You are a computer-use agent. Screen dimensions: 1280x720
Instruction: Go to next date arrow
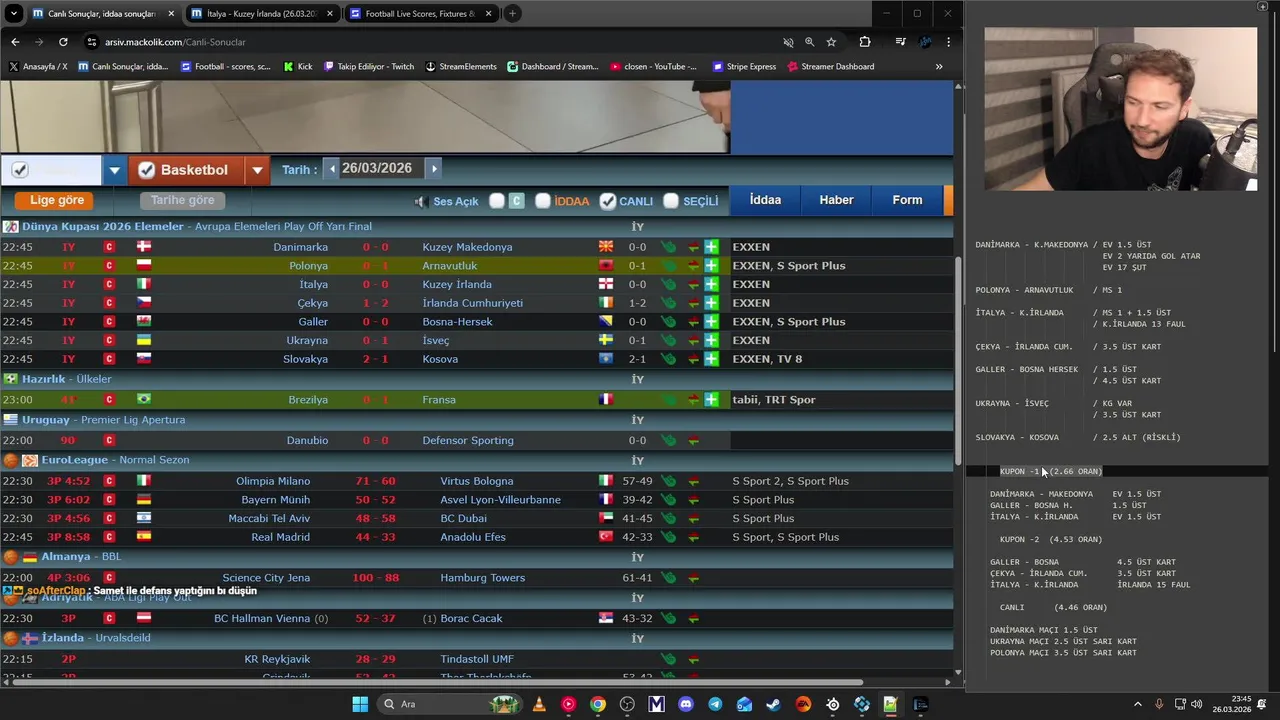click(433, 169)
